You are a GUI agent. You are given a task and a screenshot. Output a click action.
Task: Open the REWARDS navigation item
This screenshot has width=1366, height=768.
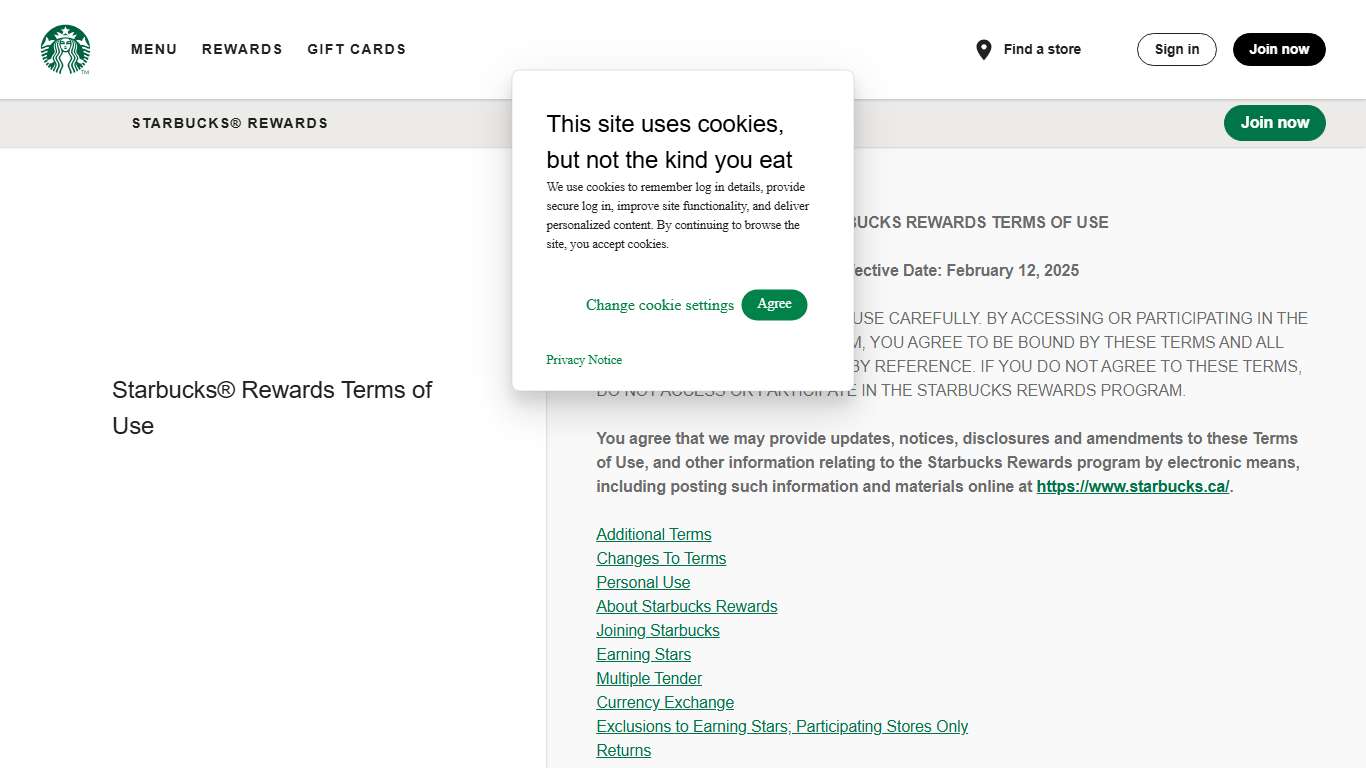click(x=242, y=49)
